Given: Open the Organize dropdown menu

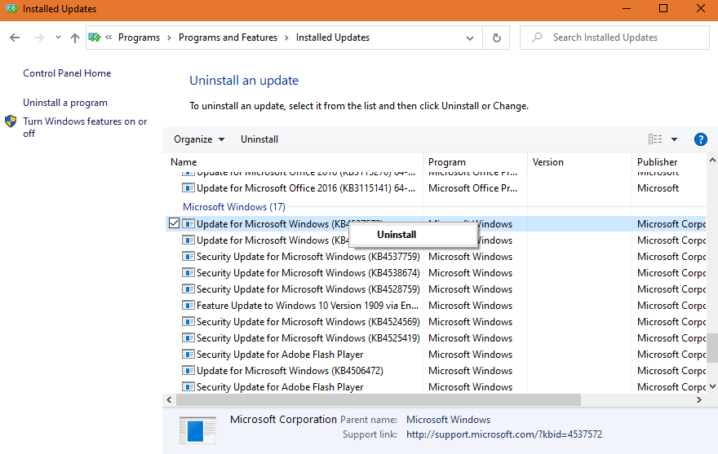Looking at the screenshot, I should [199, 139].
